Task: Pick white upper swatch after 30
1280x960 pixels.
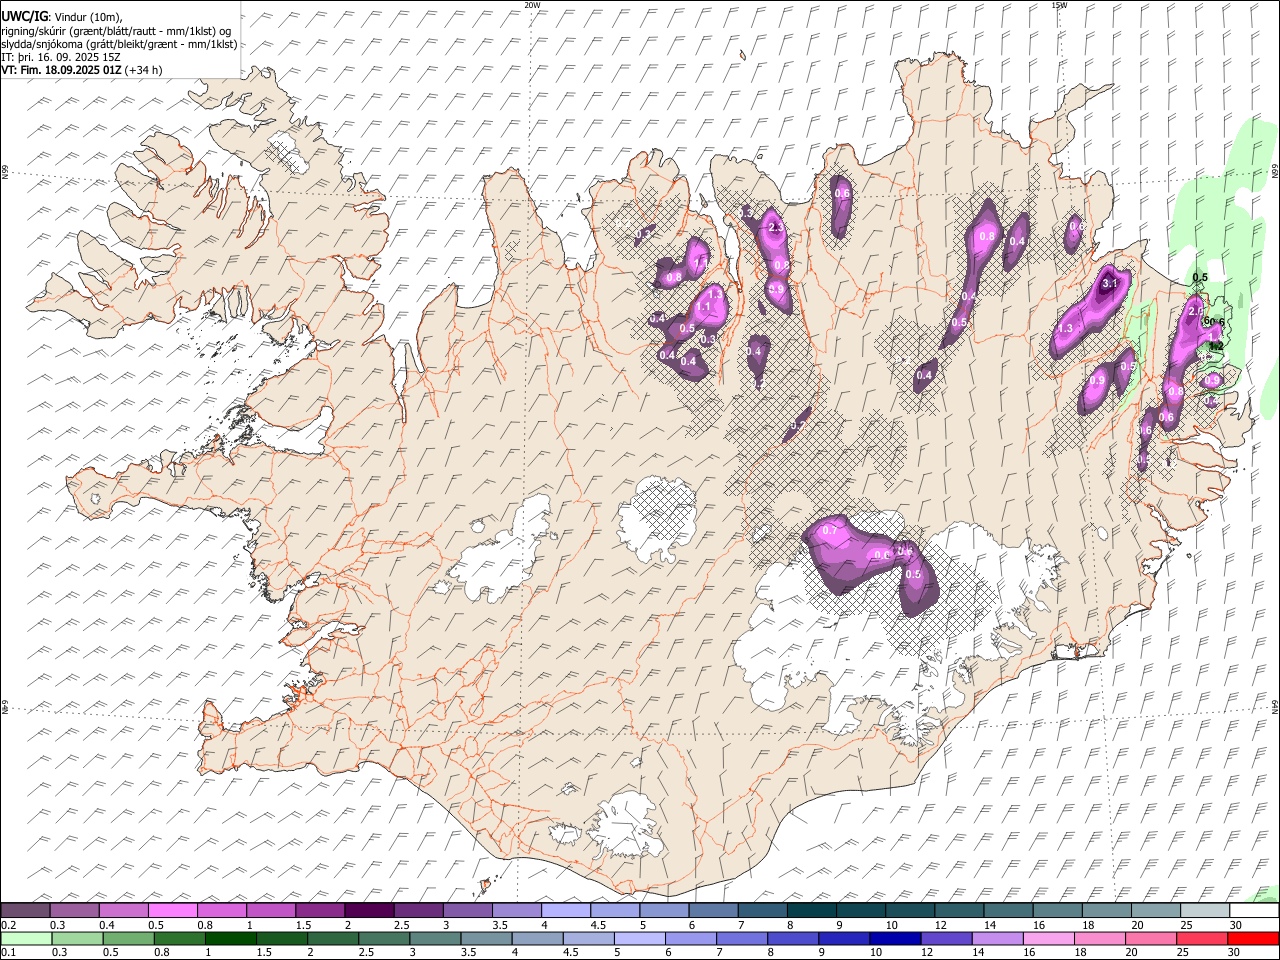Action: point(1255,910)
